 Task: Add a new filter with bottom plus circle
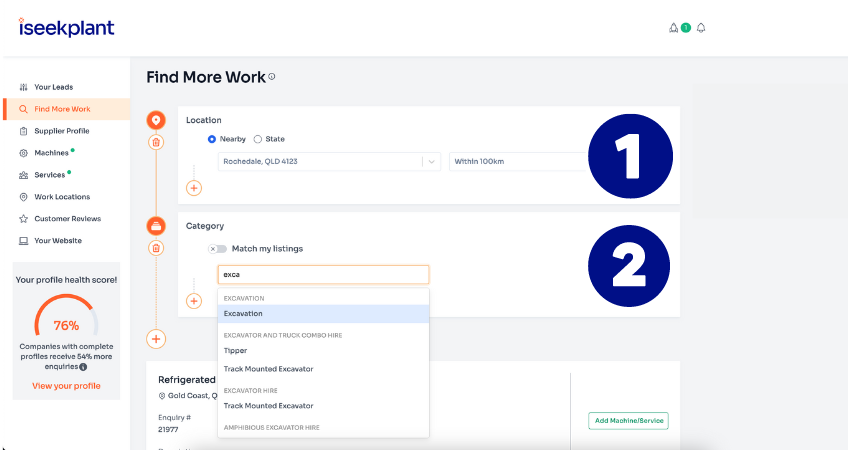click(156, 339)
